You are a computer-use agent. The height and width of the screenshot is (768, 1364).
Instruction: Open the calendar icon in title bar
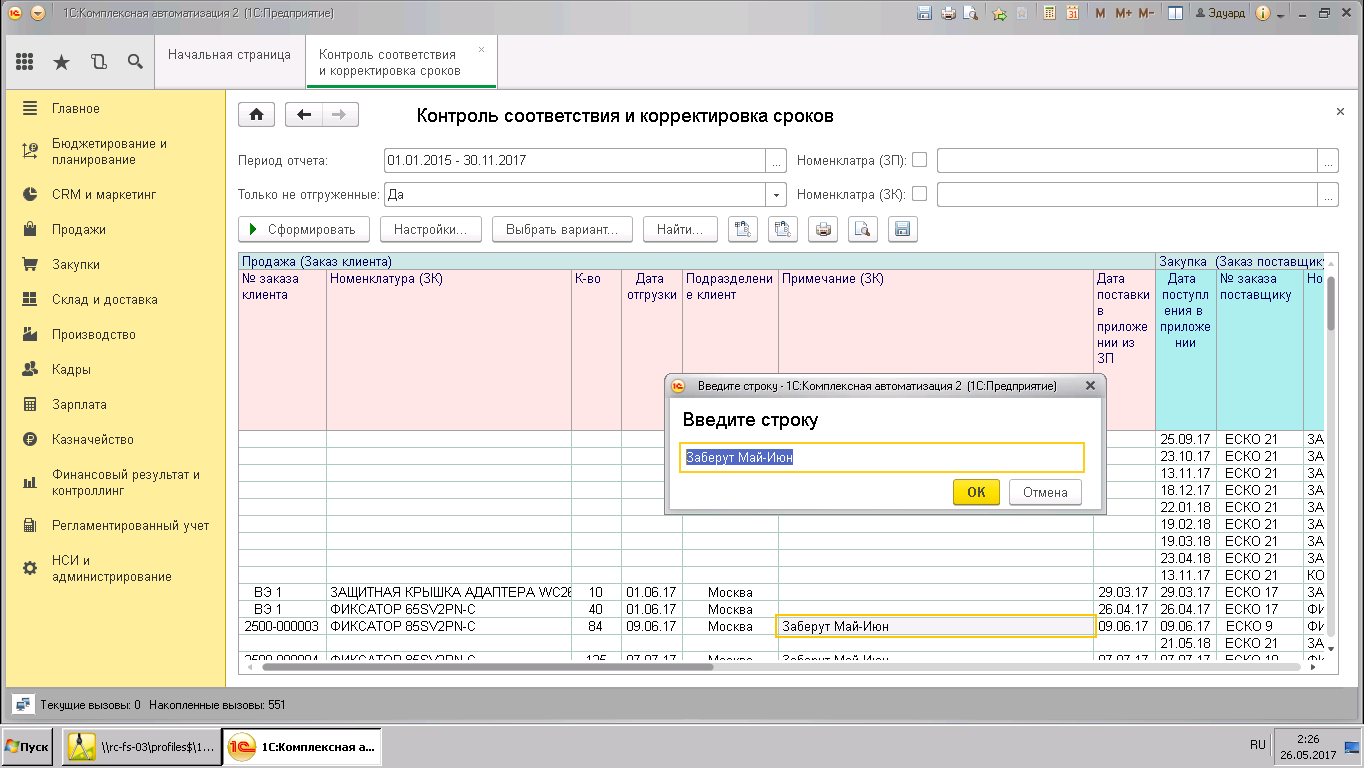point(1072,13)
